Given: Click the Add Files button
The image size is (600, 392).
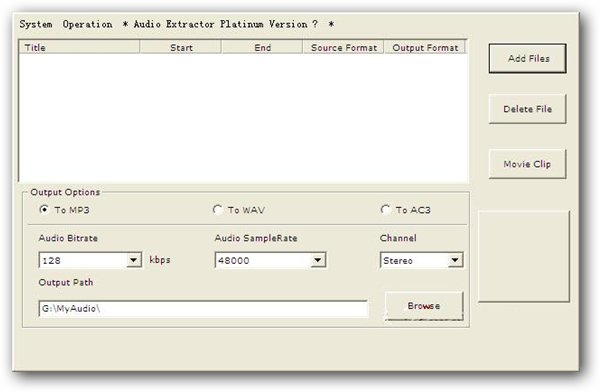Looking at the screenshot, I should 528,58.
